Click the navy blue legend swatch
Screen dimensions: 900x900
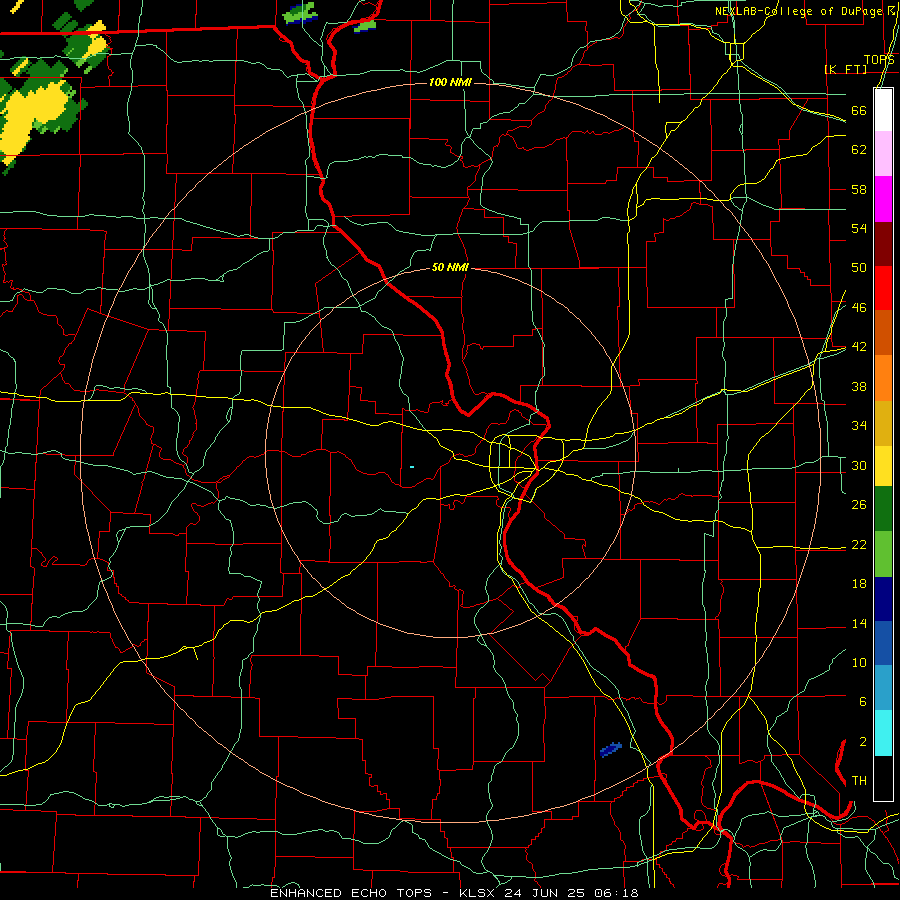pyautogui.click(x=883, y=599)
